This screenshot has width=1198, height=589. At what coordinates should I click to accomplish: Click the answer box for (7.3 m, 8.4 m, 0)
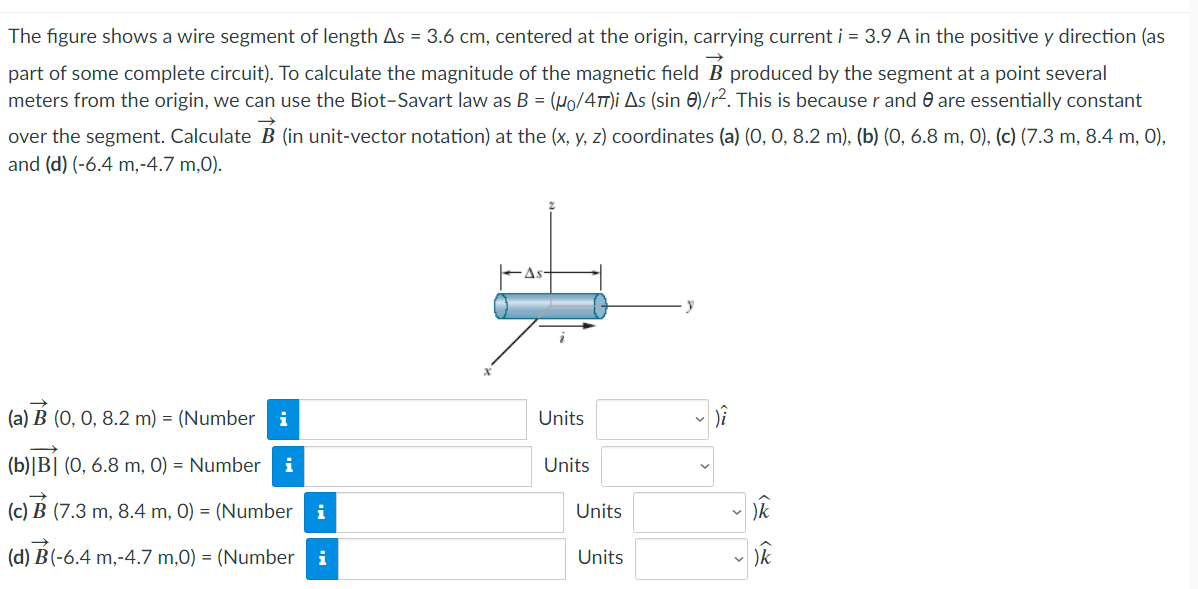tap(450, 512)
